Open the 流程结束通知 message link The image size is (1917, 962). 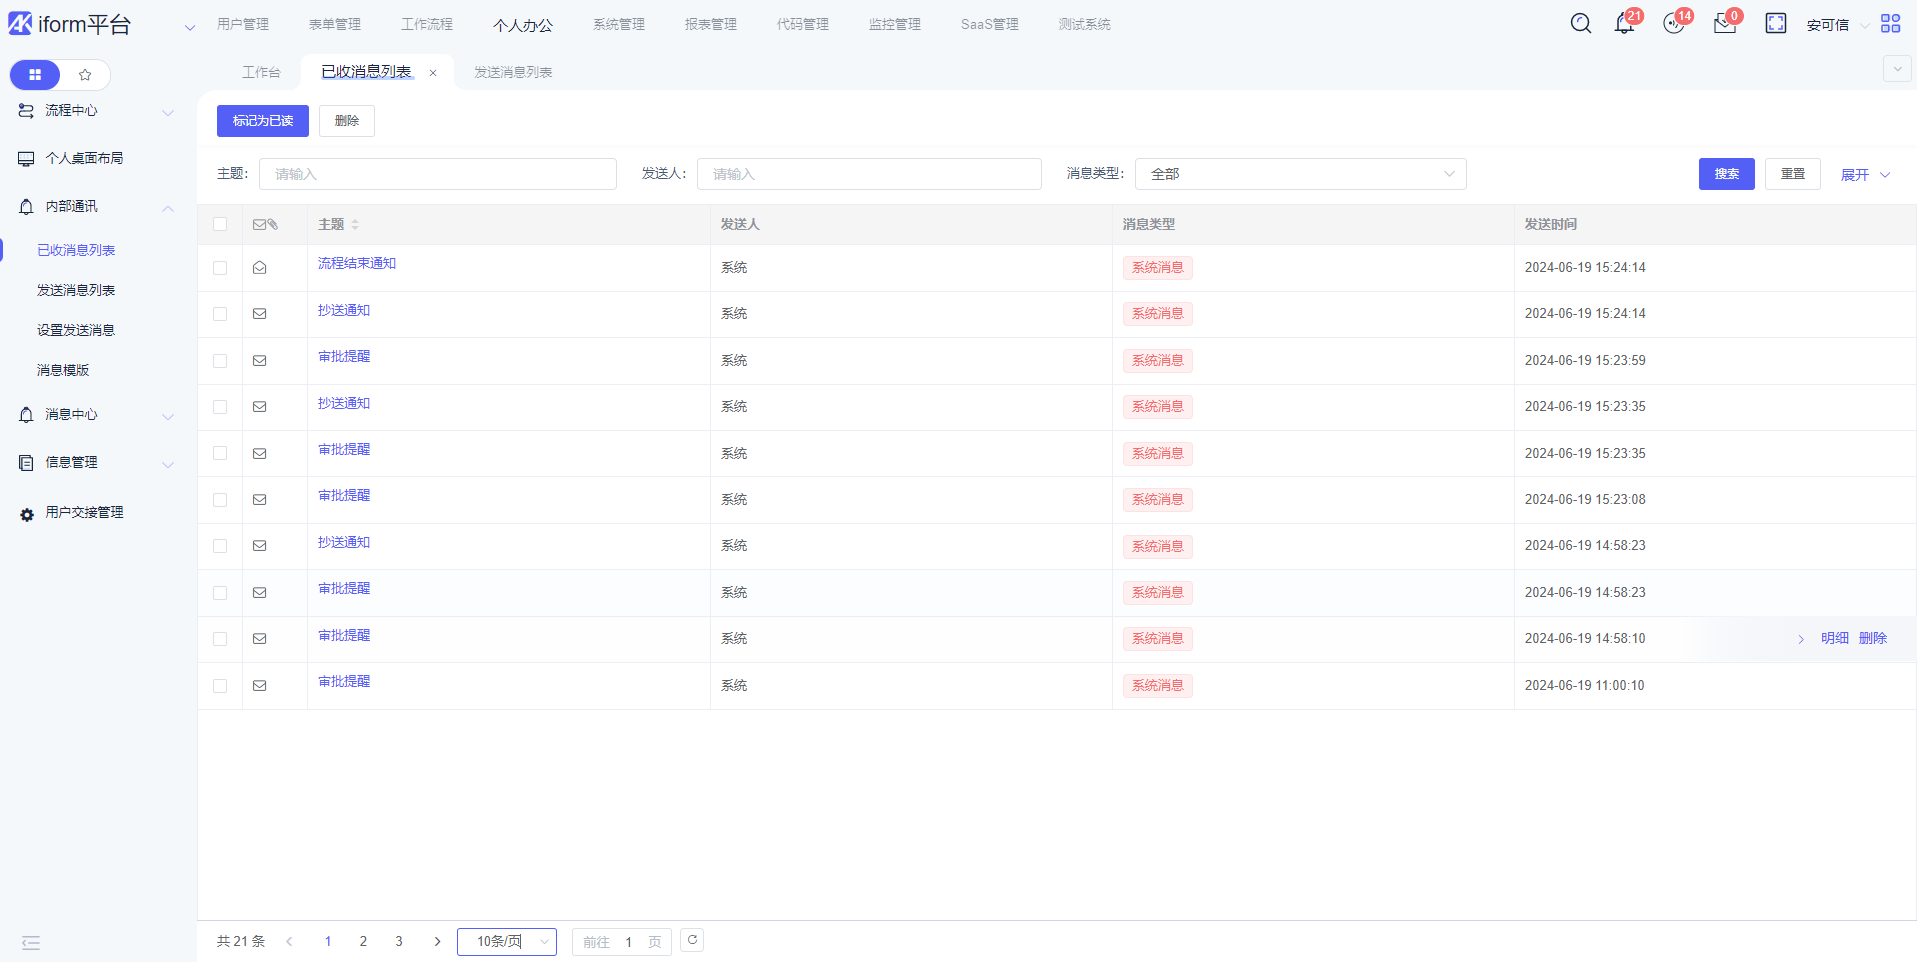click(357, 263)
